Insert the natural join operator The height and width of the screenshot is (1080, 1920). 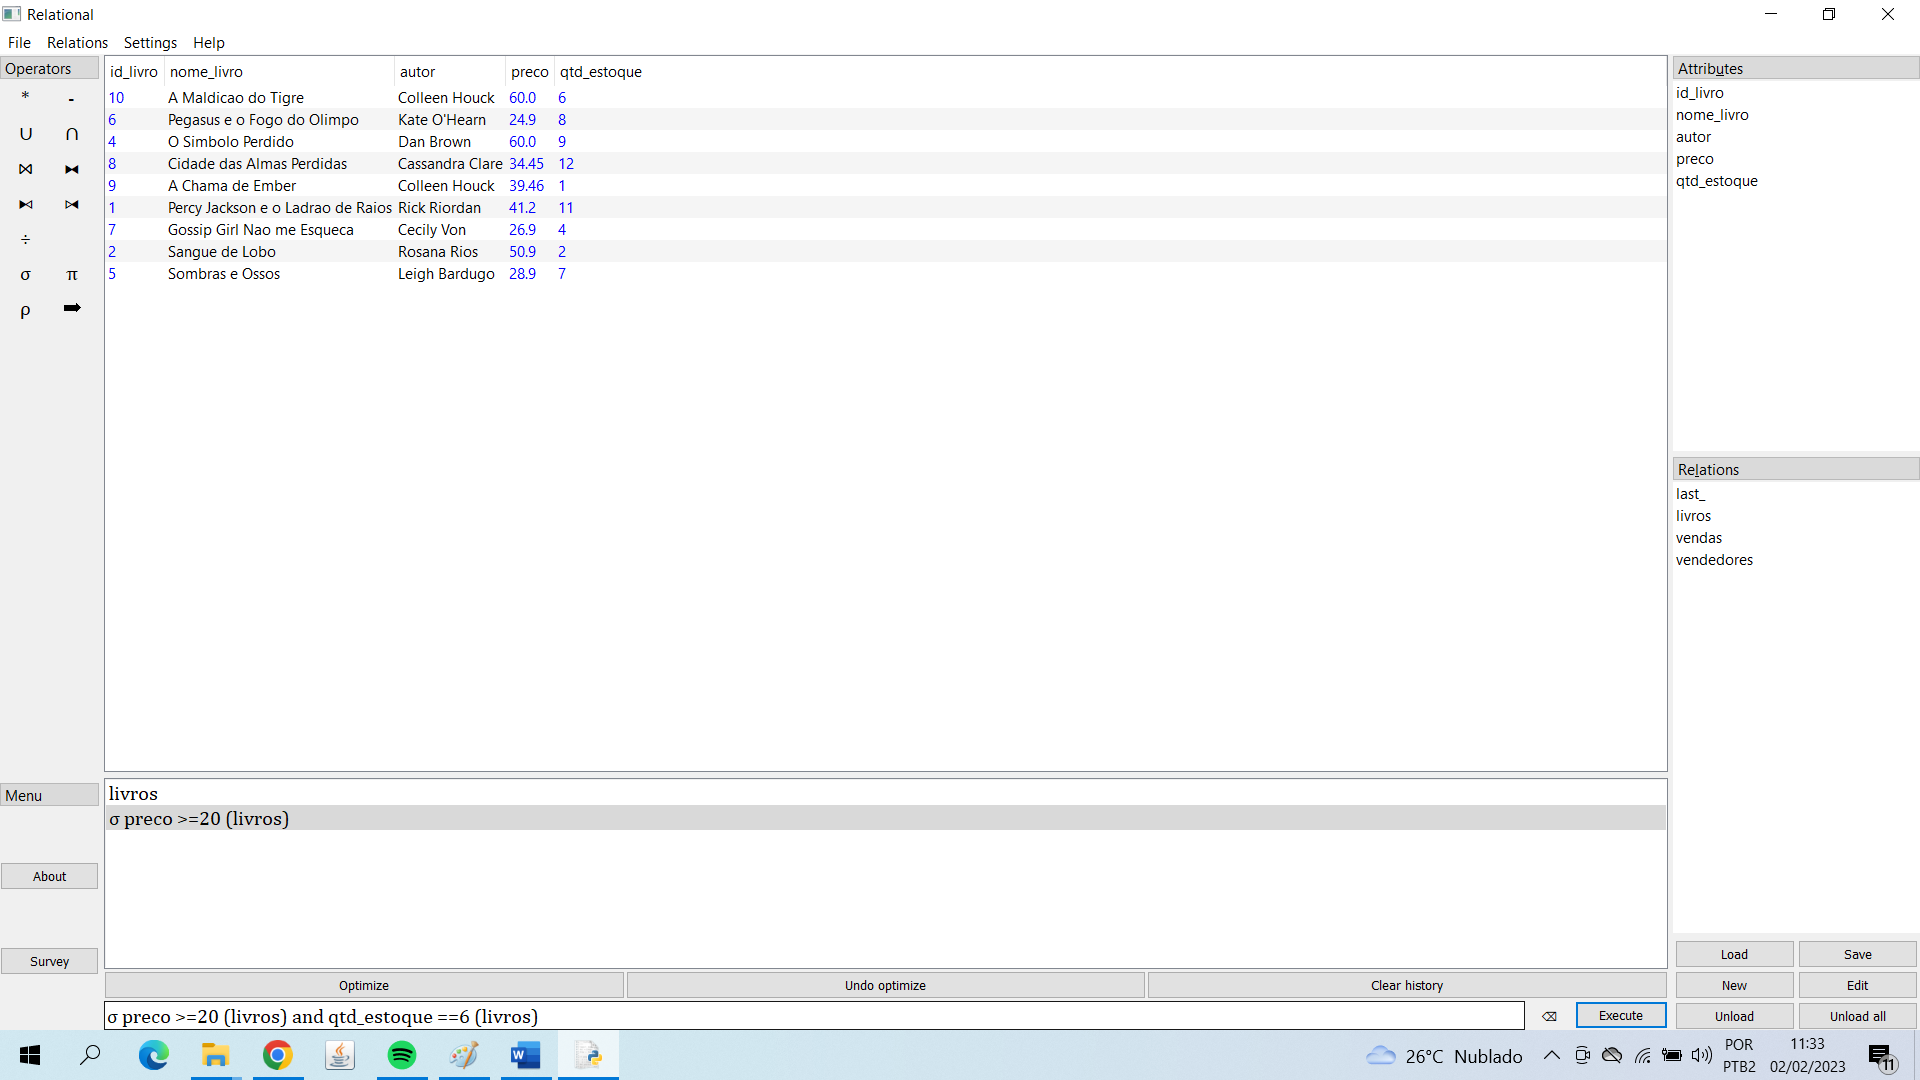(x=26, y=169)
